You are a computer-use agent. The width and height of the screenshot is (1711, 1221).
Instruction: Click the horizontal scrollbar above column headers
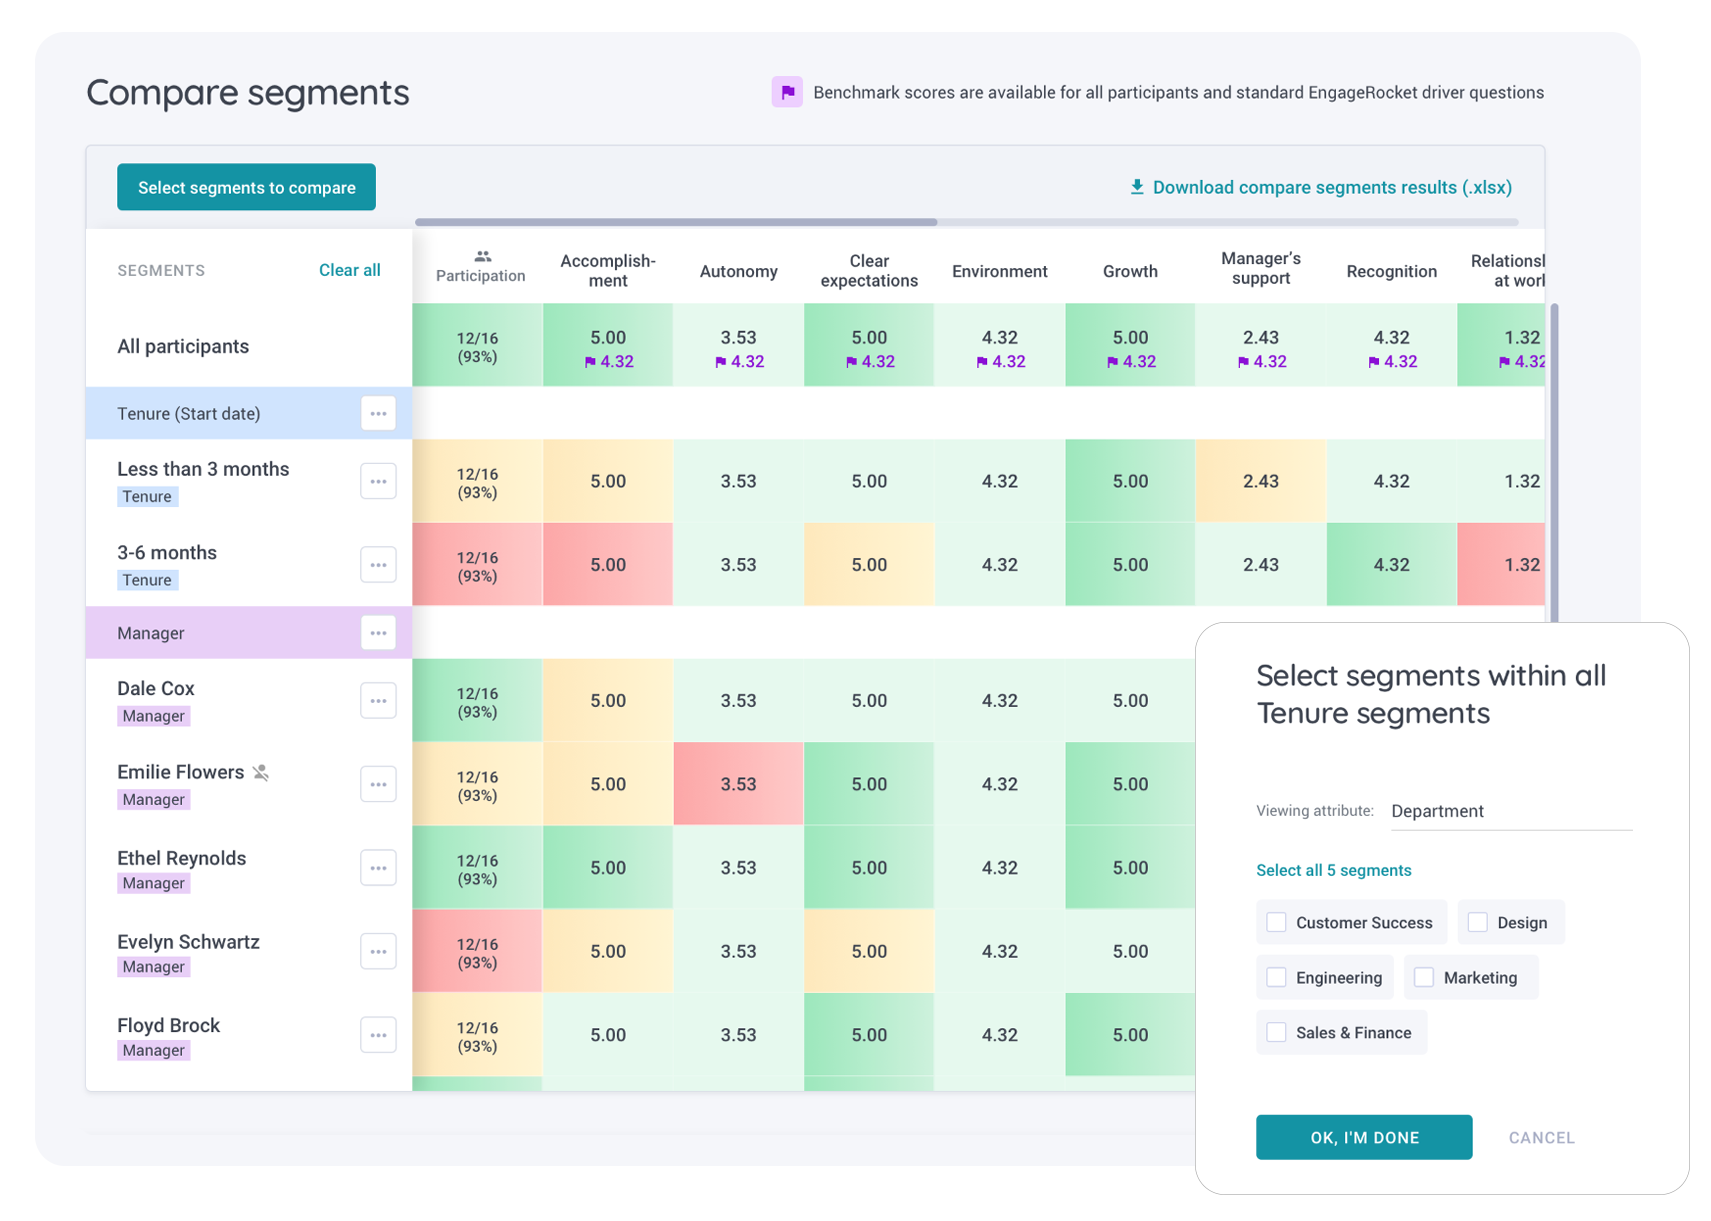675,221
